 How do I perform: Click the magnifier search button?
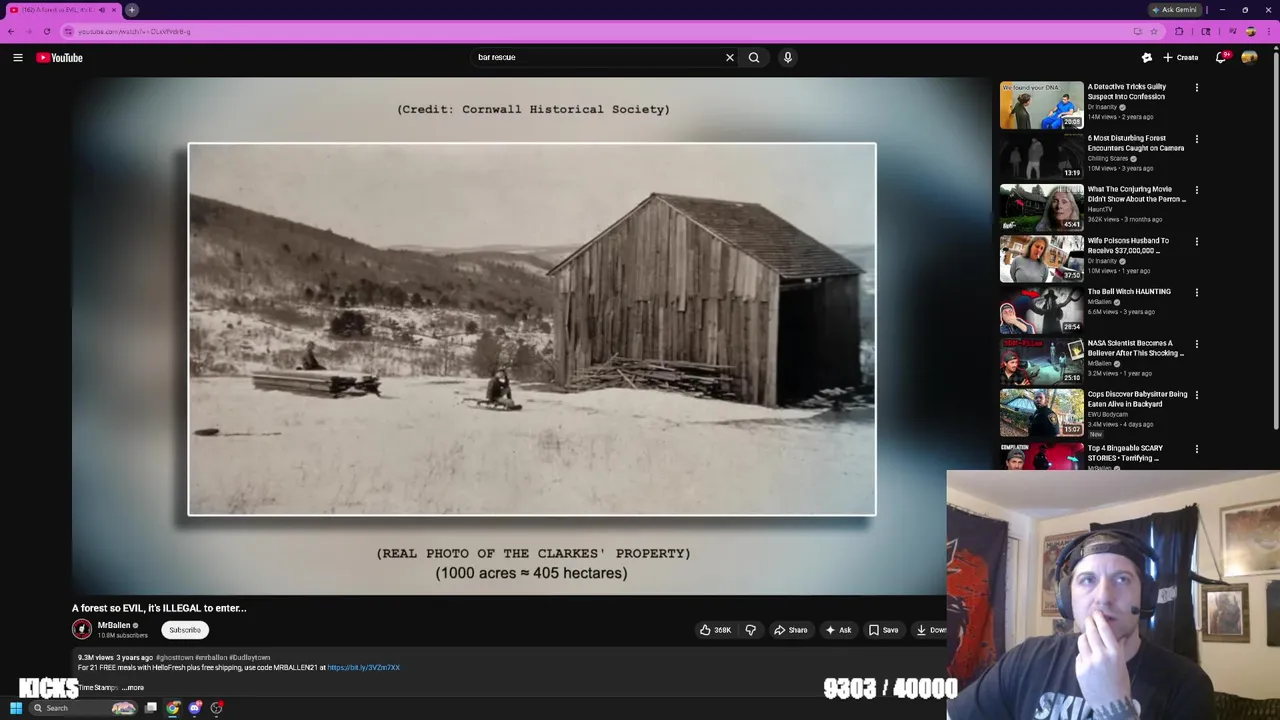pos(754,58)
